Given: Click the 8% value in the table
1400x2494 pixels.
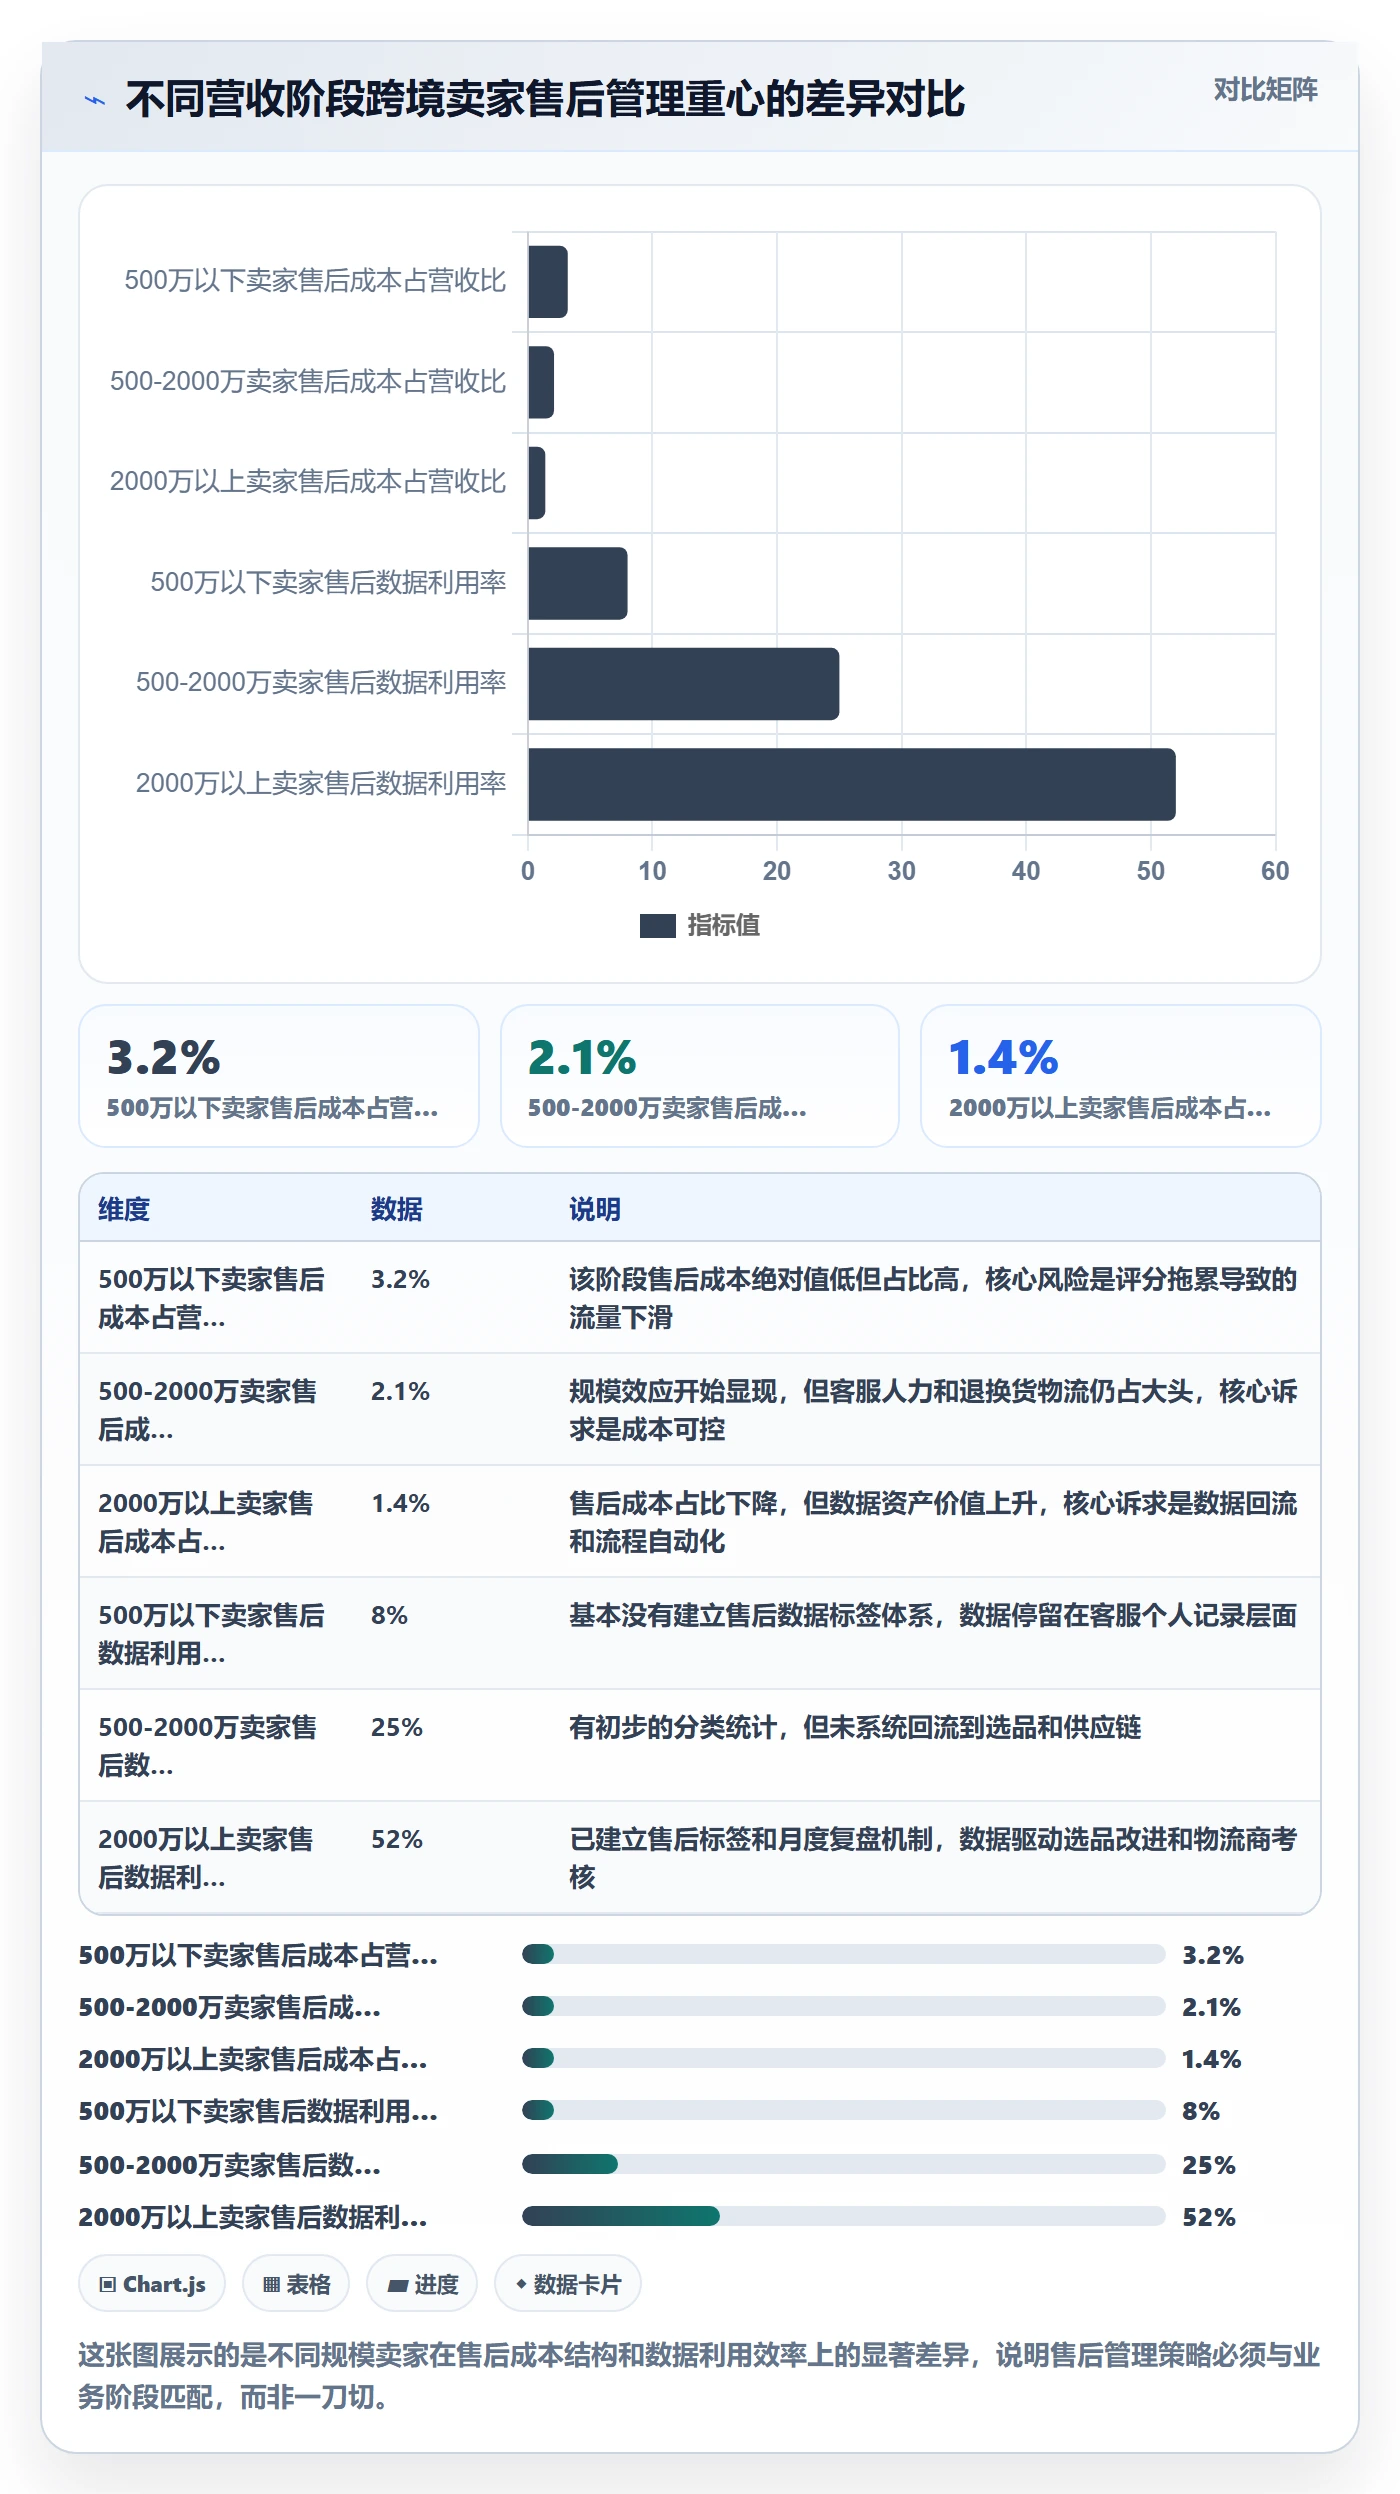Looking at the screenshot, I should (389, 1615).
